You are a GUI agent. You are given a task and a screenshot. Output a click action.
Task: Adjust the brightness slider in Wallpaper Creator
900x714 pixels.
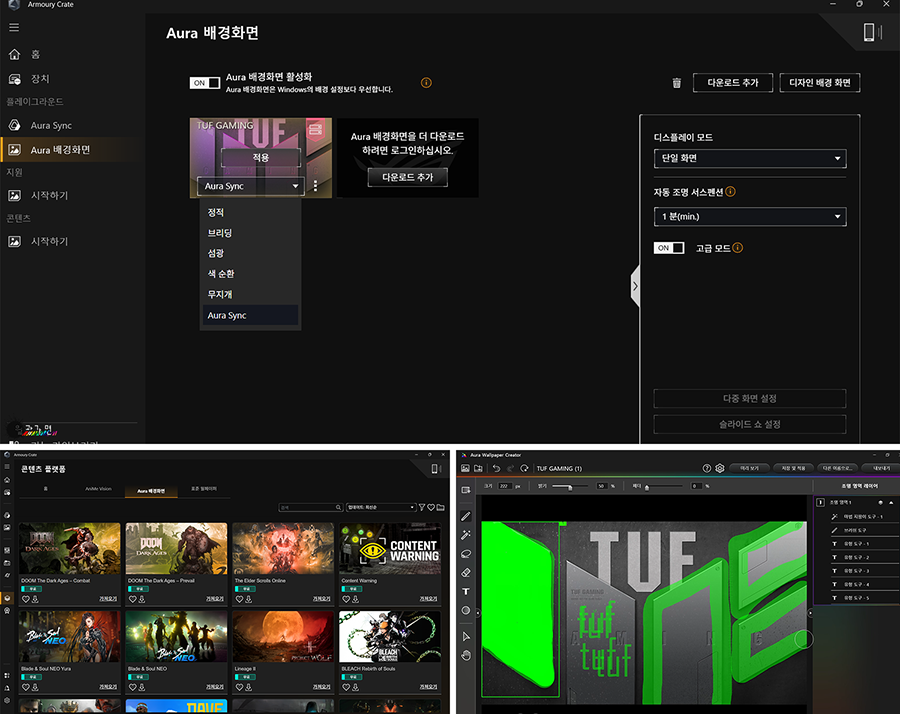[569, 487]
